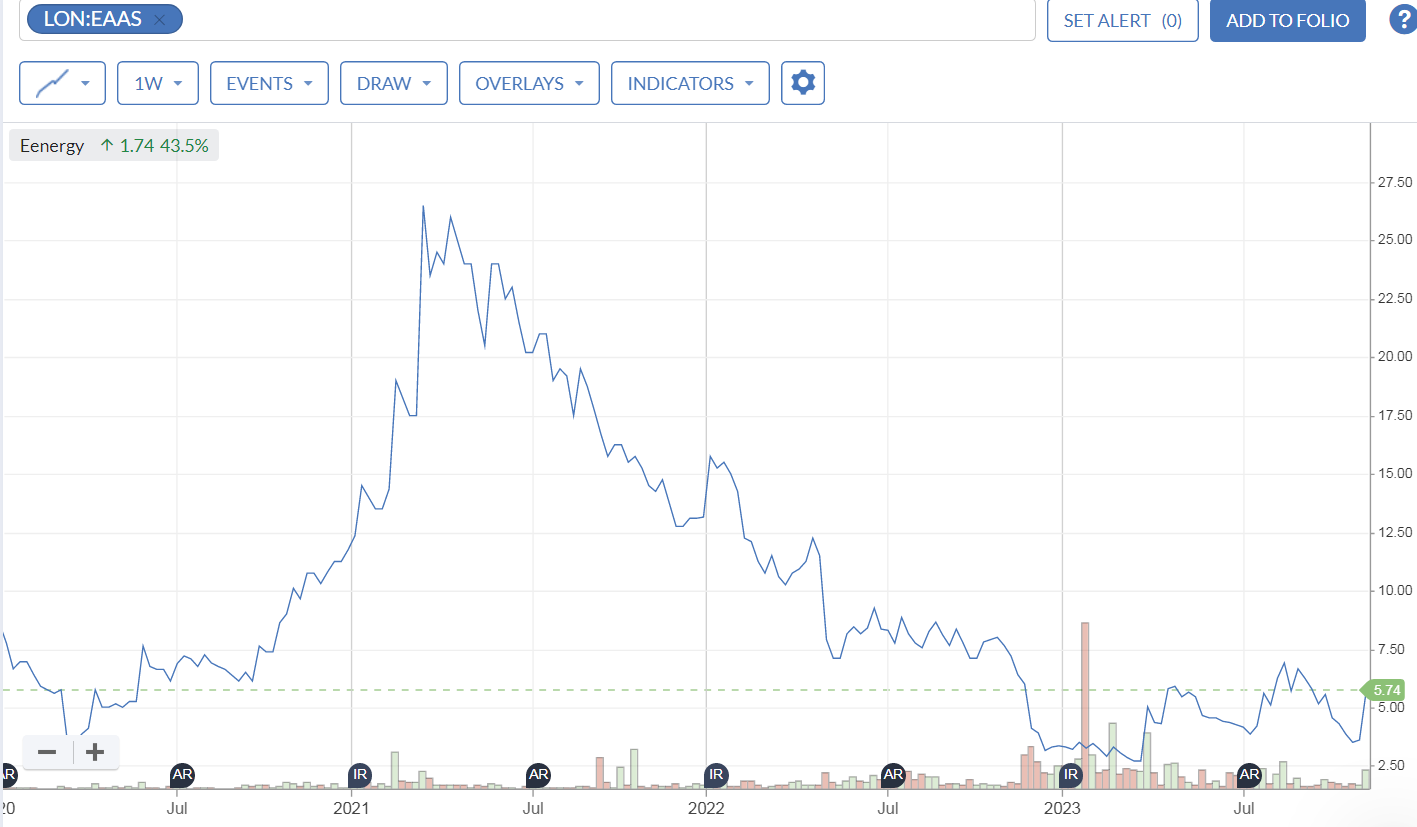Click the IR event marker at 2022

click(x=715, y=774)
